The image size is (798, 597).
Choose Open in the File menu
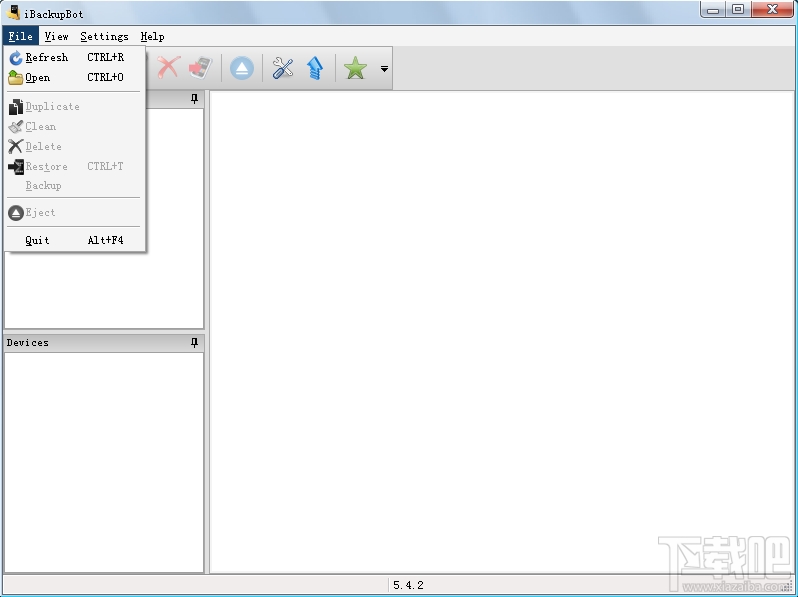coord(74,77)
